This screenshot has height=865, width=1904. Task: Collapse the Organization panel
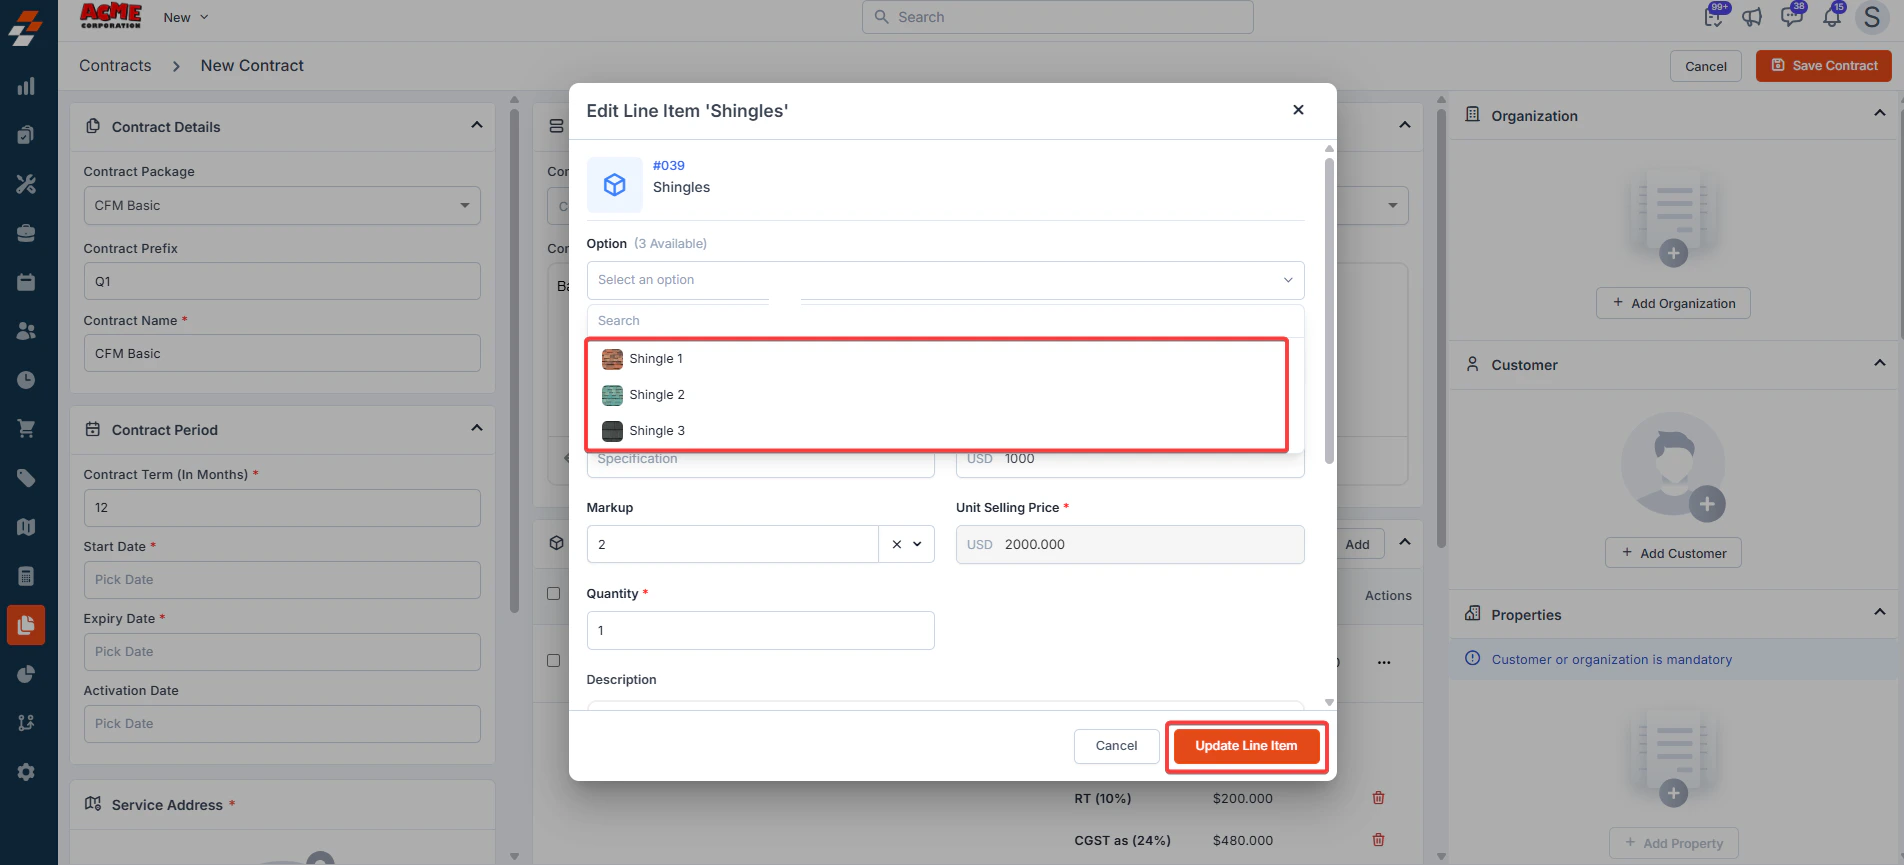coord(1880,113)
